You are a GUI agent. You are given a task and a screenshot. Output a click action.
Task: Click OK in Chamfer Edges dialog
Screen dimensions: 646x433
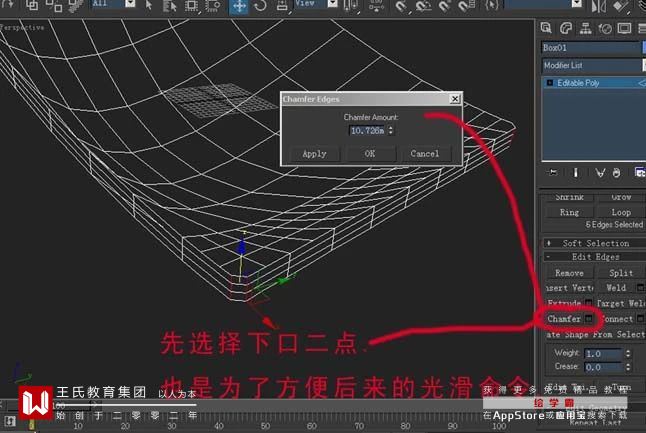pos(370,154)
